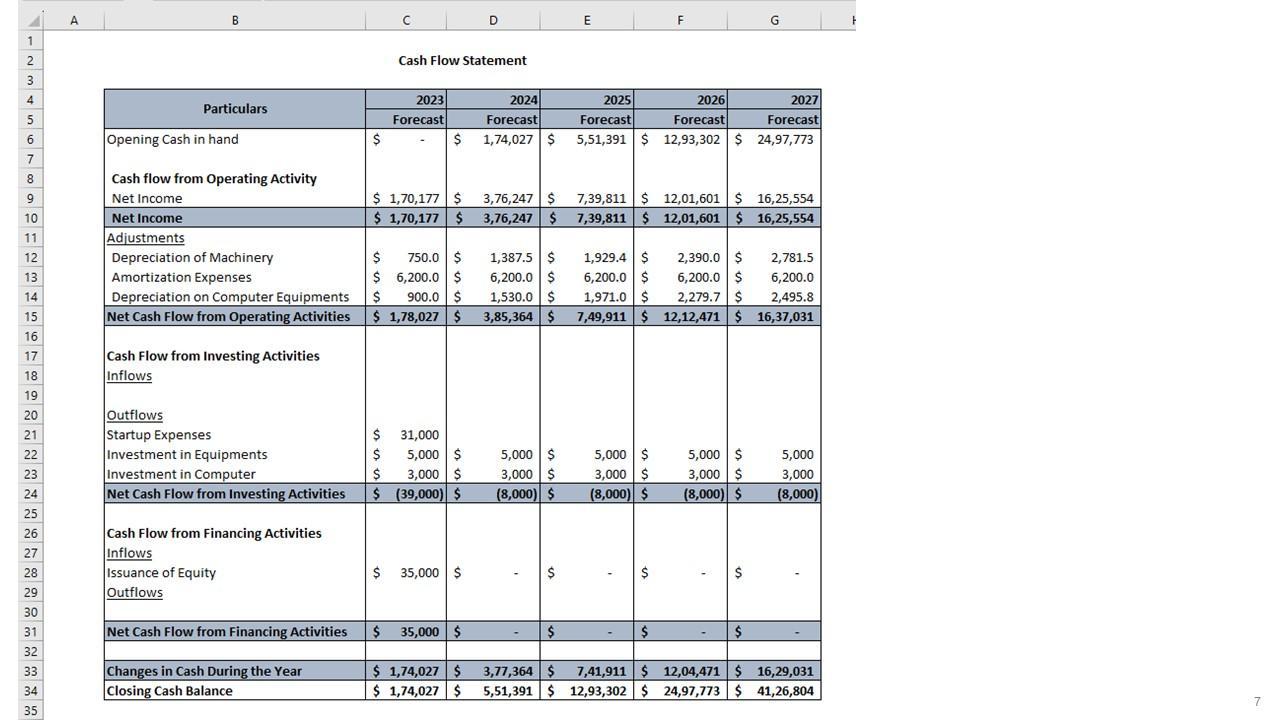Image resolution: width=1280 pixels, height=720 pixels.
Task: Select machinery depreciation value 2,390.0
Action: tap(680, 257)
